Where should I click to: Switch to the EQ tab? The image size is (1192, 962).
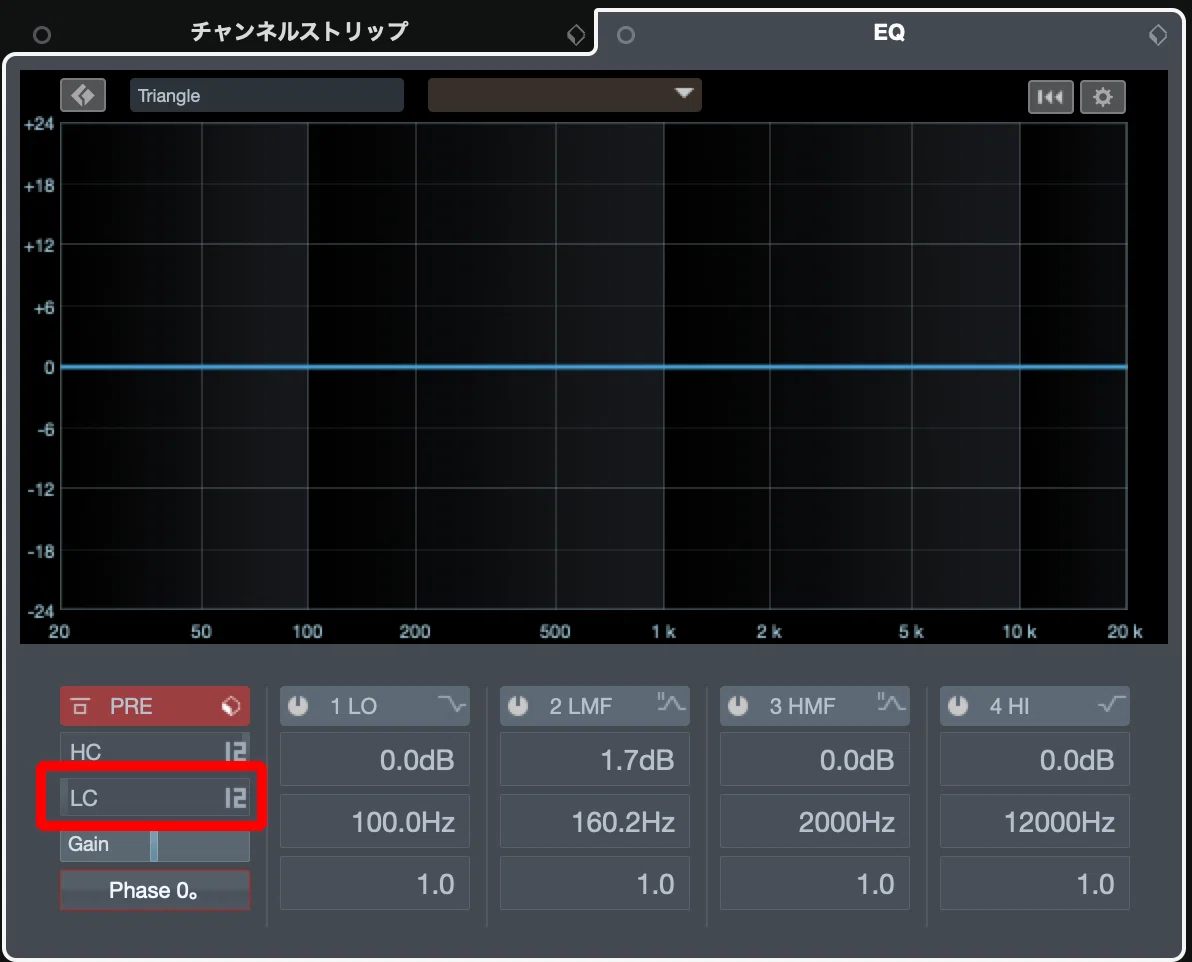tap(889, 32)
